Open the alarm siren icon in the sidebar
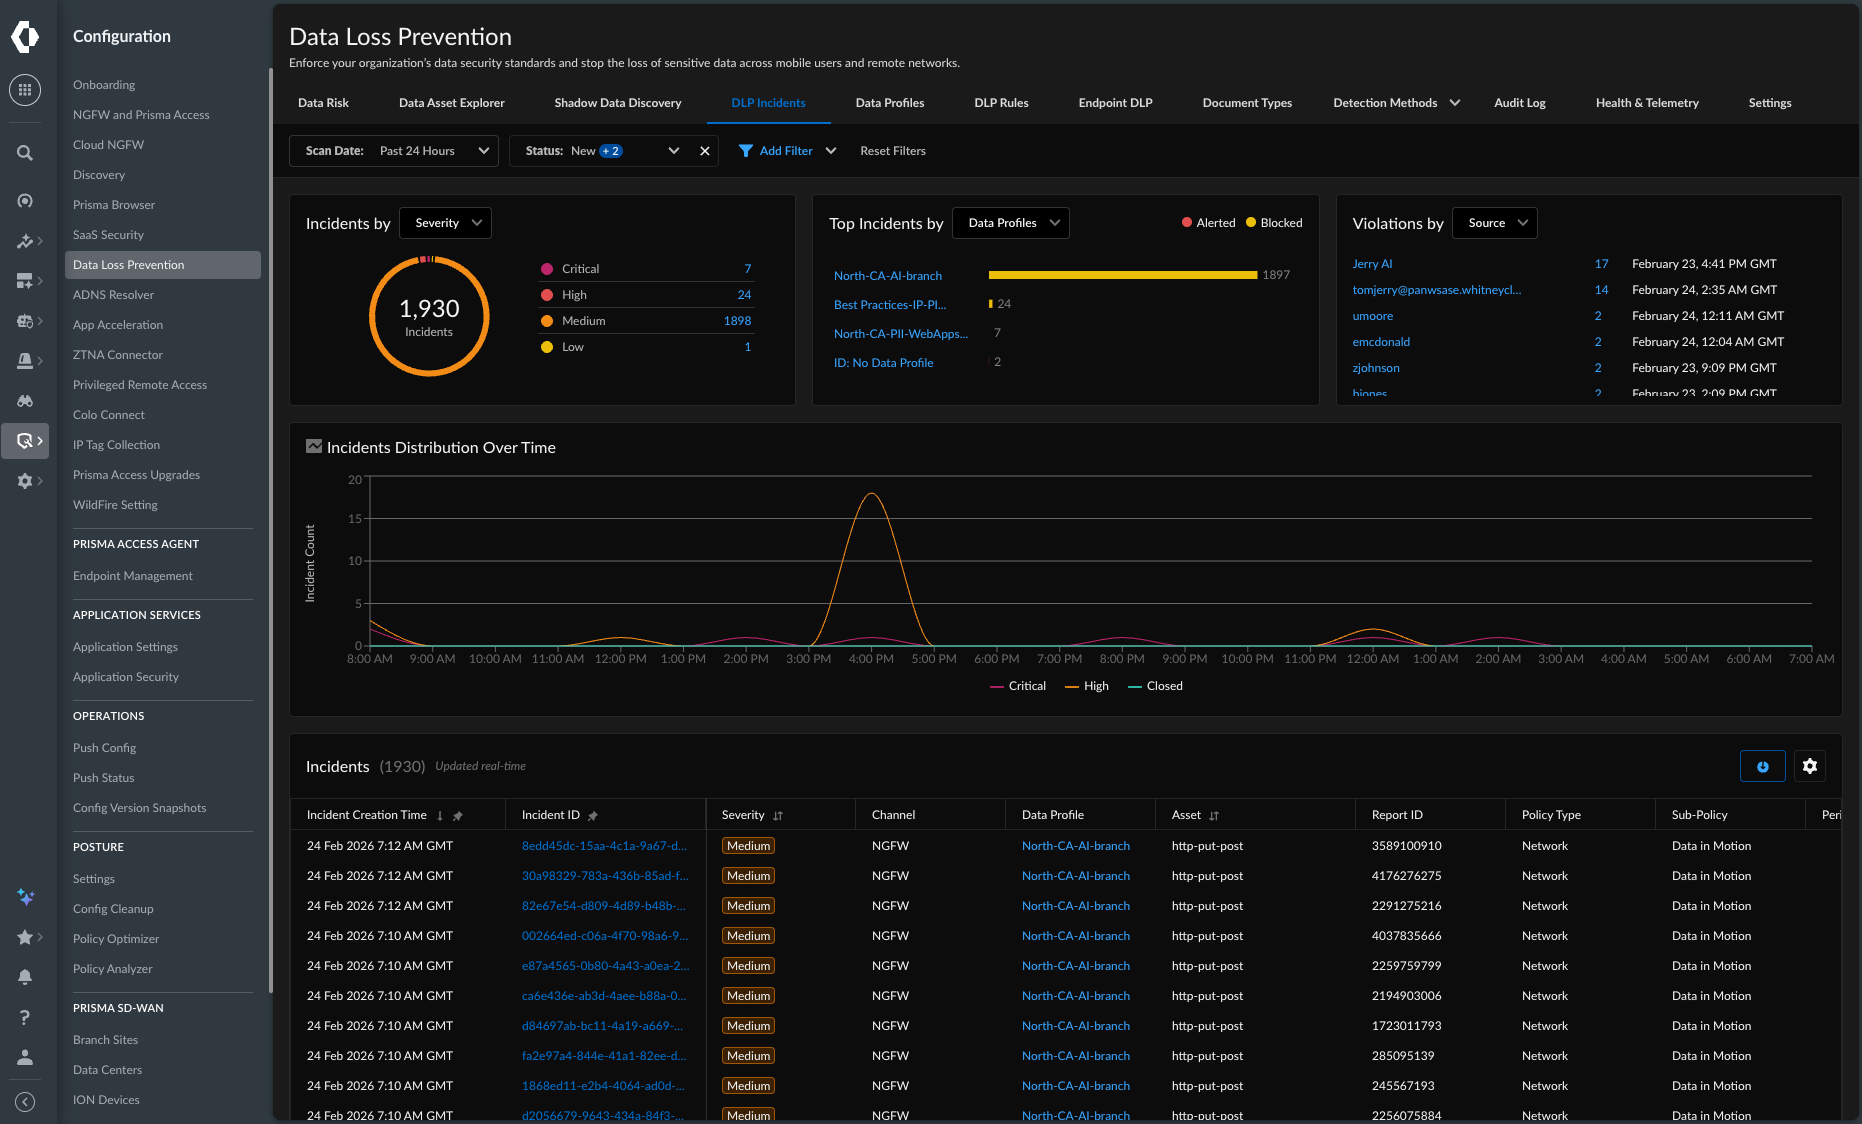The width and height of the screenshot is (1862, 1124). coord(25,361)
